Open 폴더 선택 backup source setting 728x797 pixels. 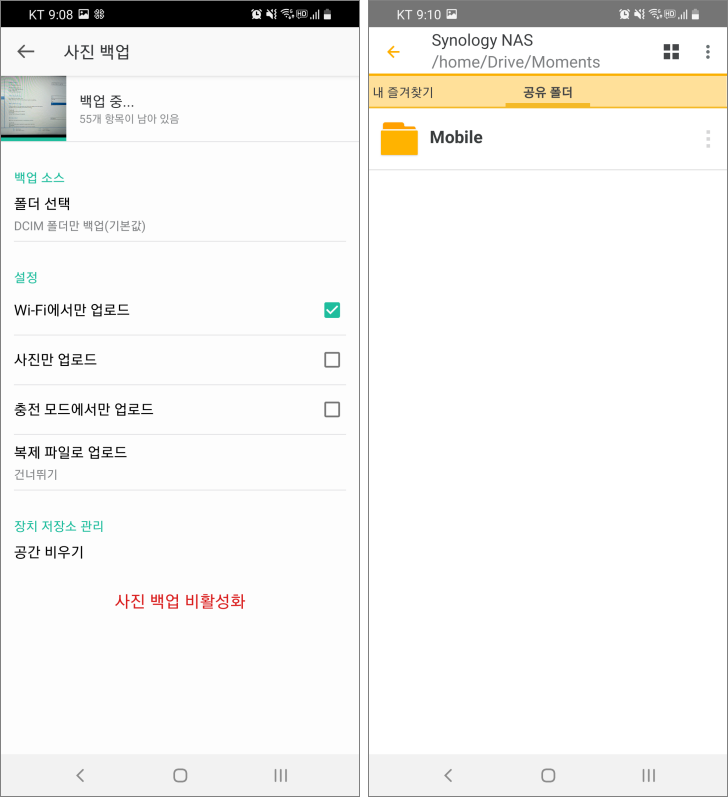180,214
